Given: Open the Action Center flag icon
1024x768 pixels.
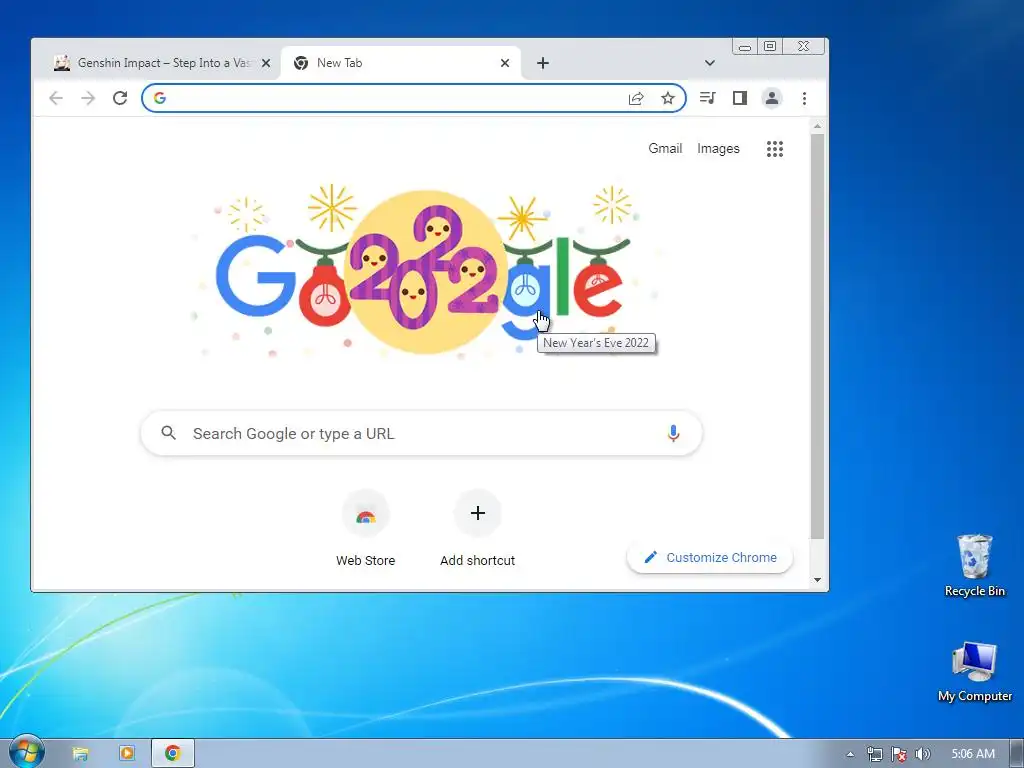Looking at the screenshot, I should tap(899, 754).
